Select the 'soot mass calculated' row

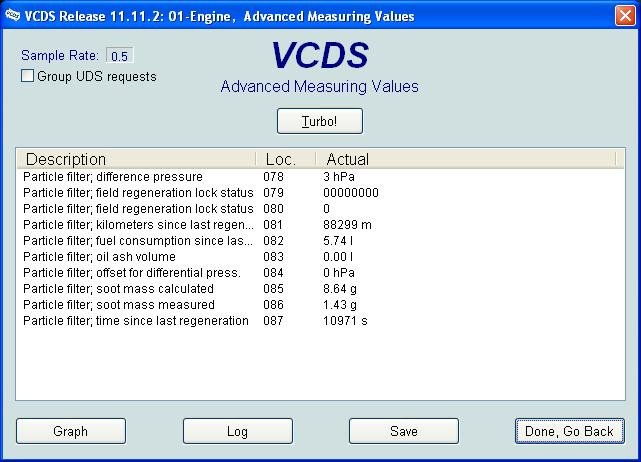[x=320, y=289]
